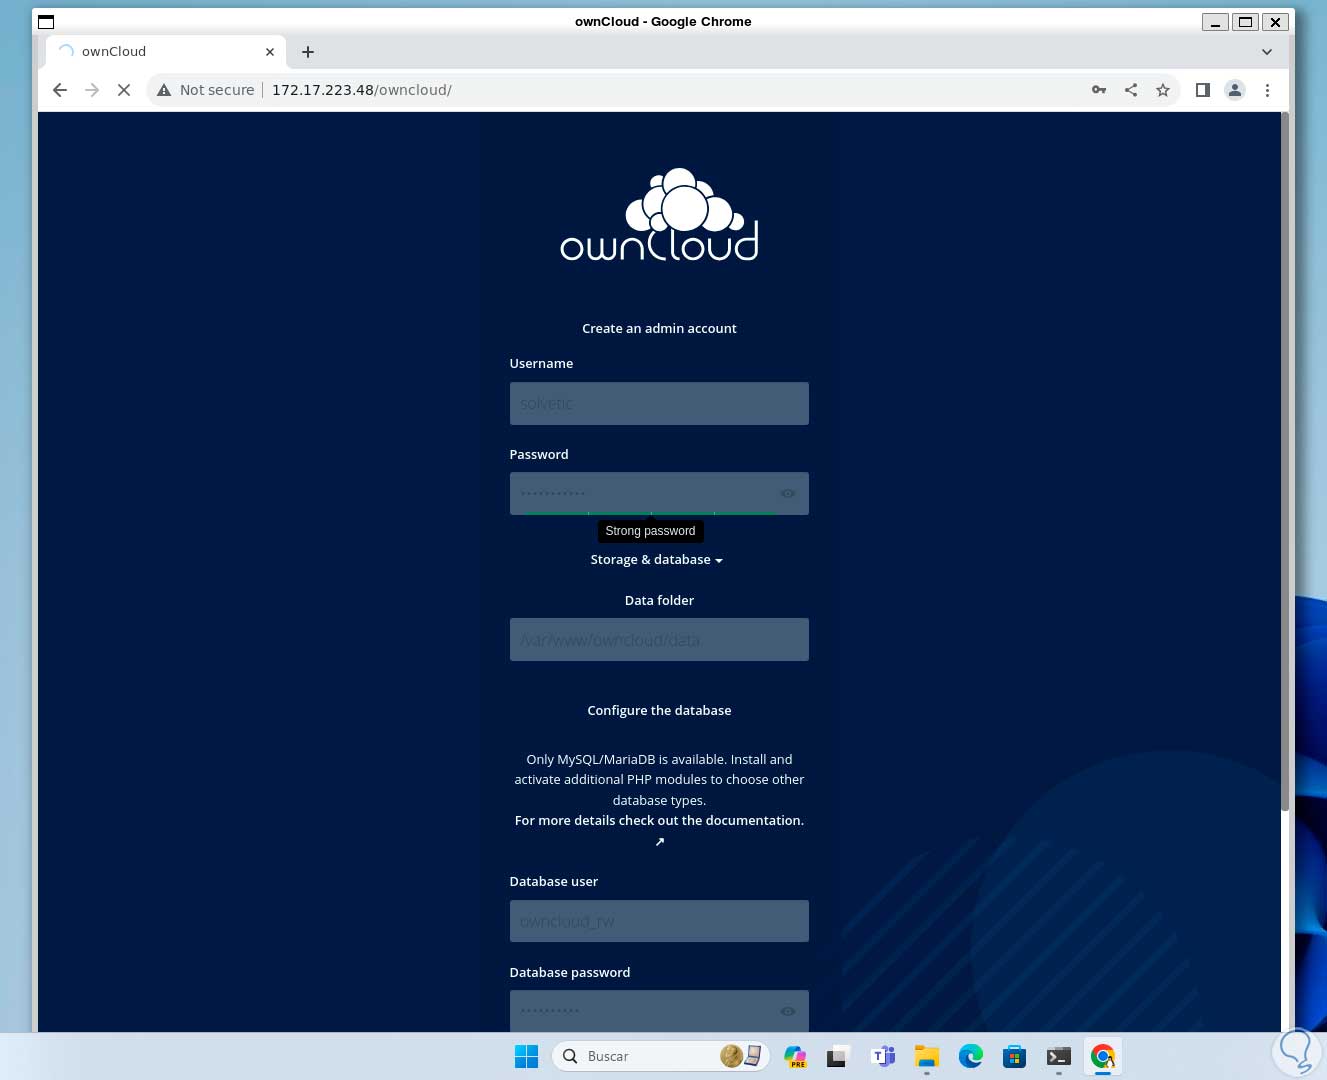Focus the Database user field
1327x1080 pixels.
pos(659,921)
